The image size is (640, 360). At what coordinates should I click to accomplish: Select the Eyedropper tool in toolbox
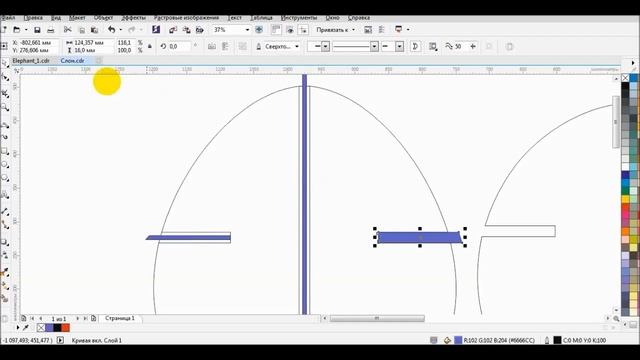pyautogui.click(x=5, y=272)
